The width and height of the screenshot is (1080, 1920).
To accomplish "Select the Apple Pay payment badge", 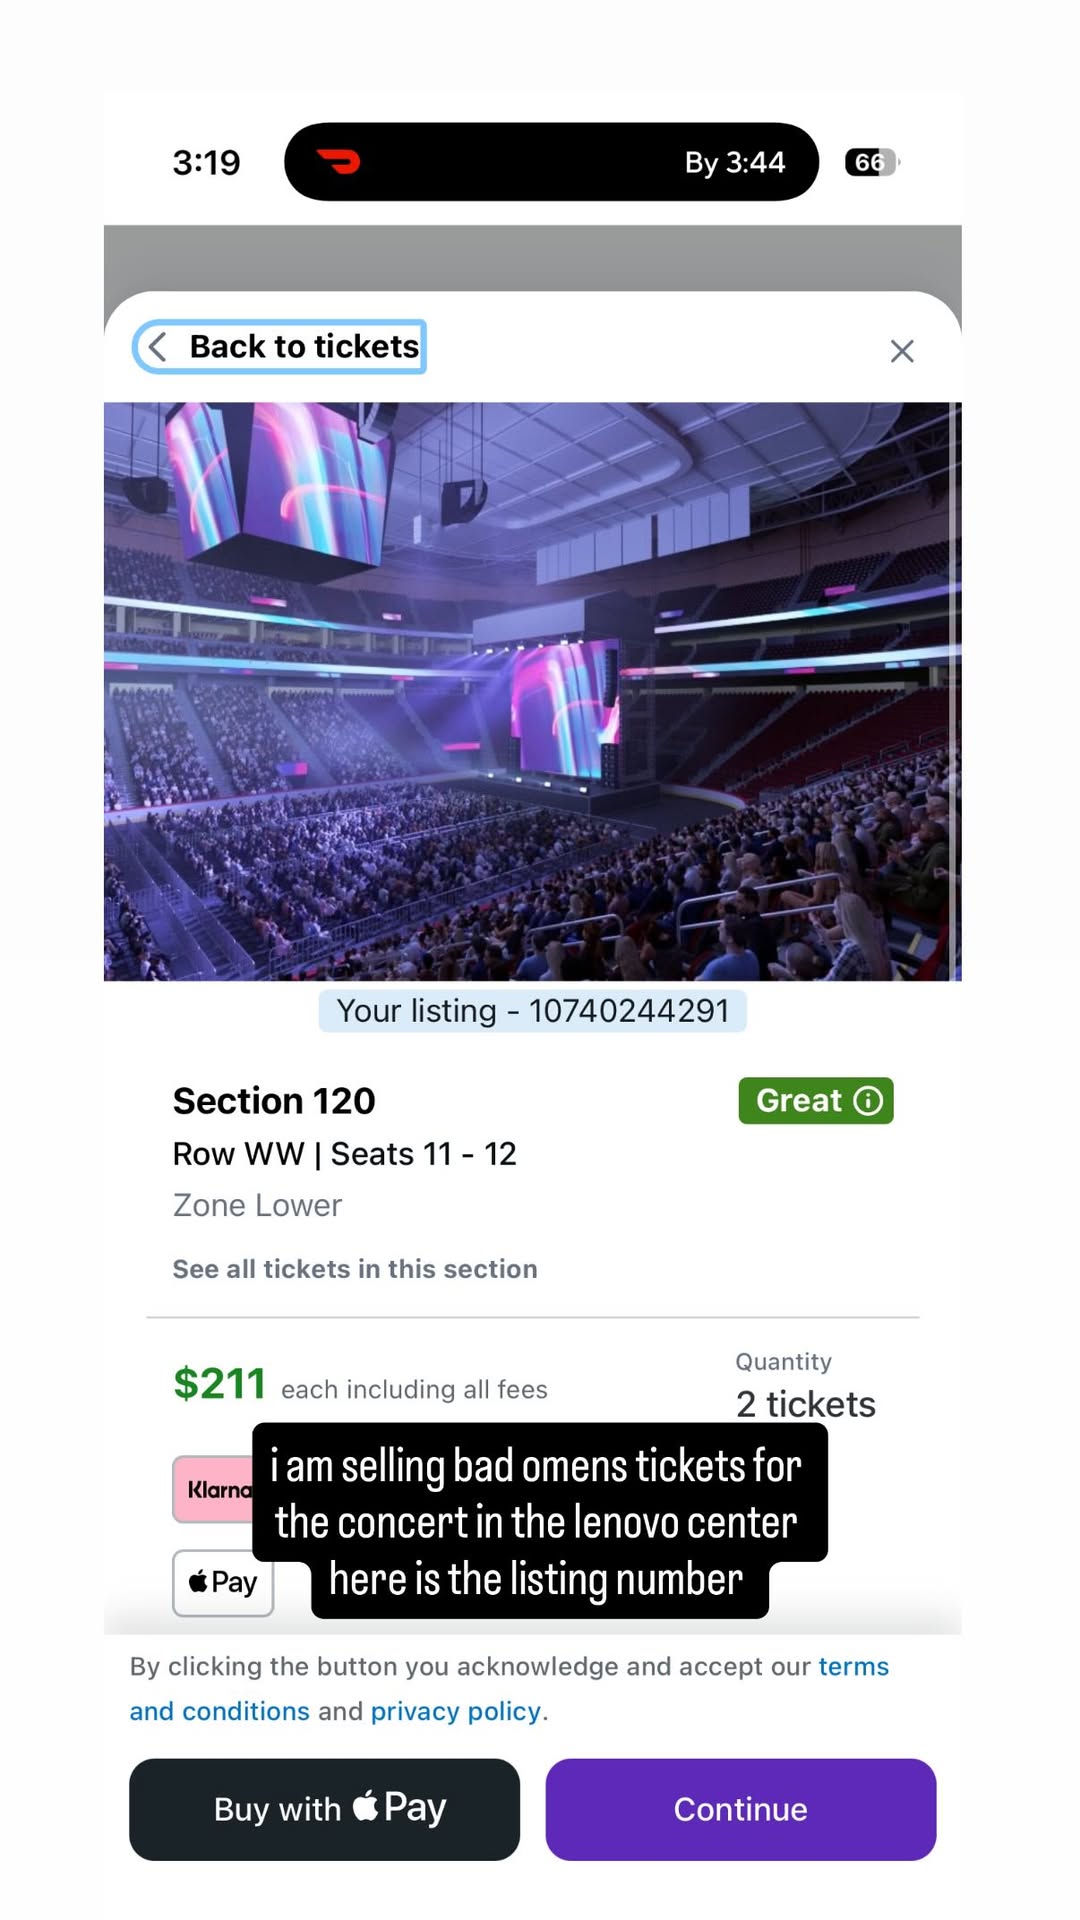I will coord(223,1583).
